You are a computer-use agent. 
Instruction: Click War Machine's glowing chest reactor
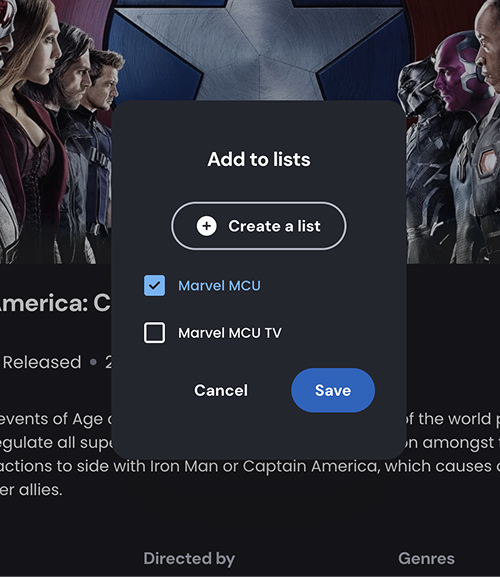488,162
